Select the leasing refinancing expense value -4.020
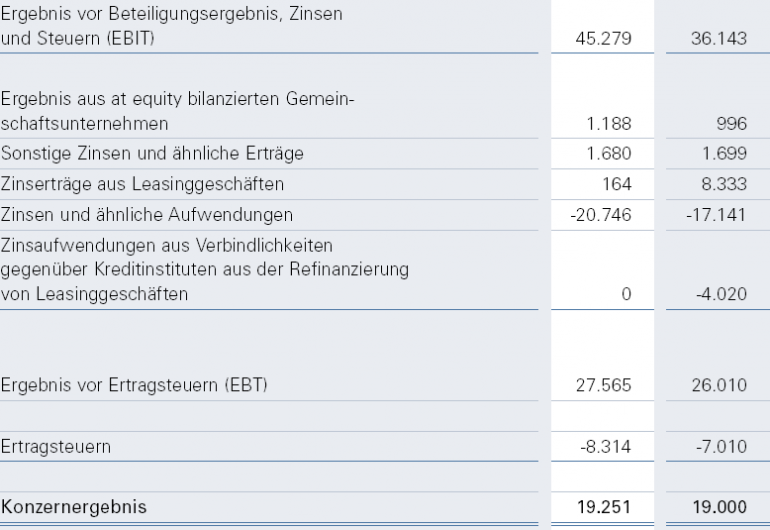This screenshot has width=770, height=530. pos(721,294)
